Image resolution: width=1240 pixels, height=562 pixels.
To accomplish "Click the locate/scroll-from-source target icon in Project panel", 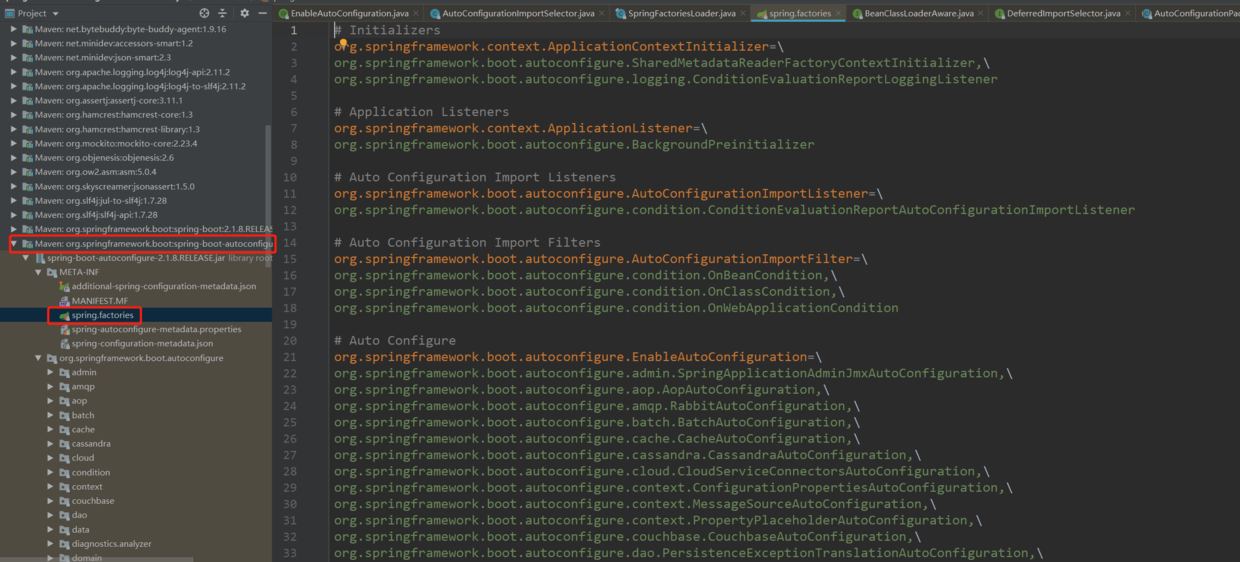I will (x=204, y=13).
